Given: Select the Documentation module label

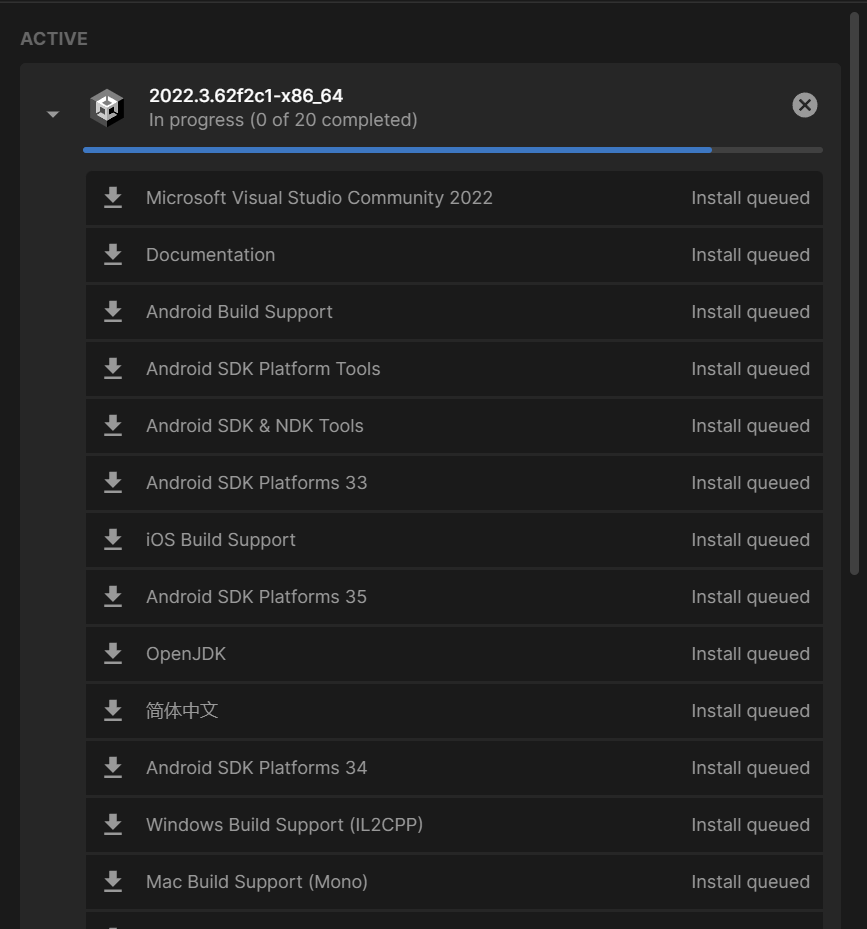Looking at the screenshot, I should 210,255.
